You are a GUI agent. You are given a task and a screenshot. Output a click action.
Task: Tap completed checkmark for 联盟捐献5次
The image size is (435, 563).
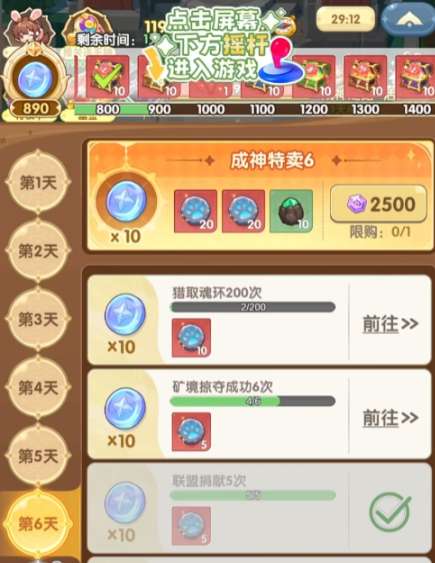point(390,512)
